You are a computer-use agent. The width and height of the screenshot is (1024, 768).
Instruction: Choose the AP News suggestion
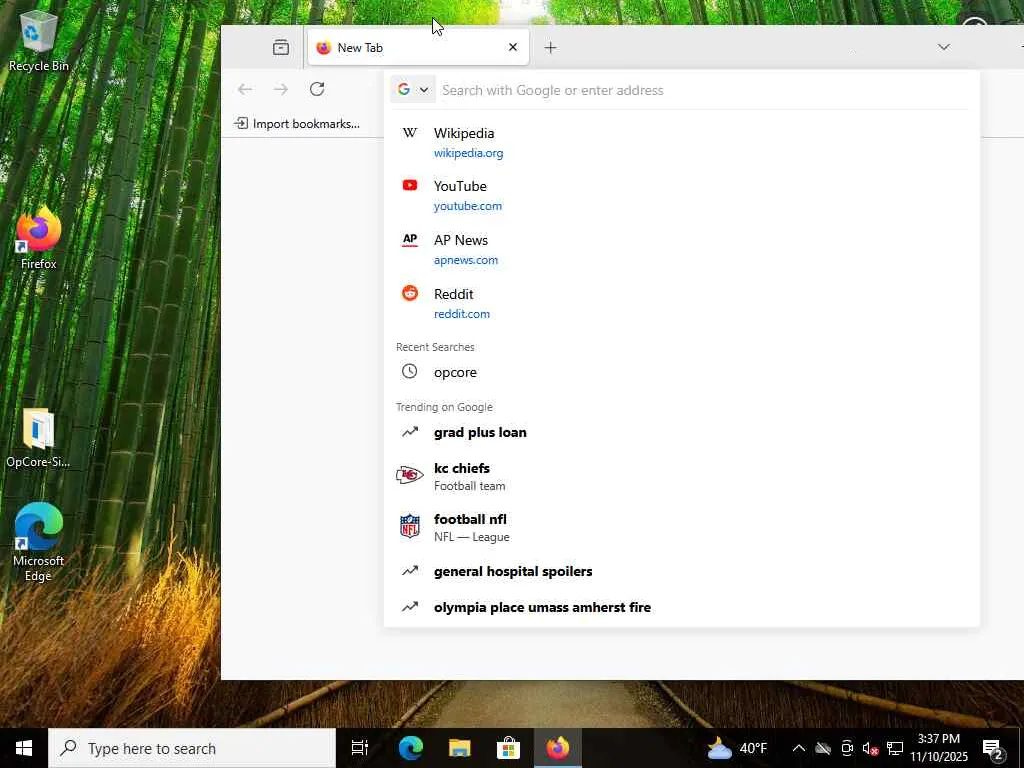pos(681,249)
